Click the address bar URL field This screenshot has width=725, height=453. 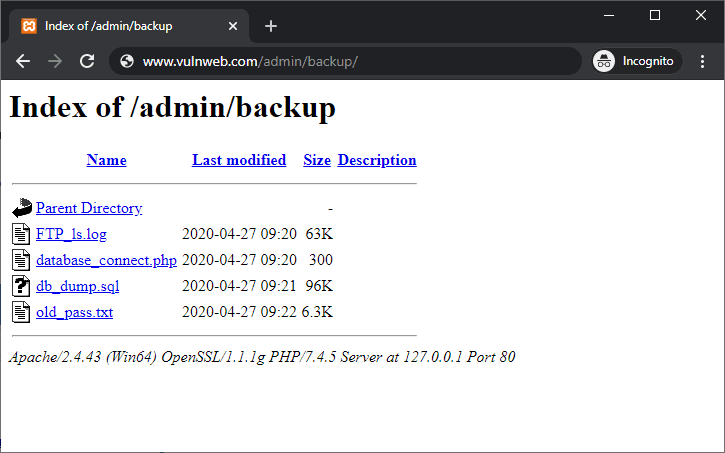click(x=350, y=61)
